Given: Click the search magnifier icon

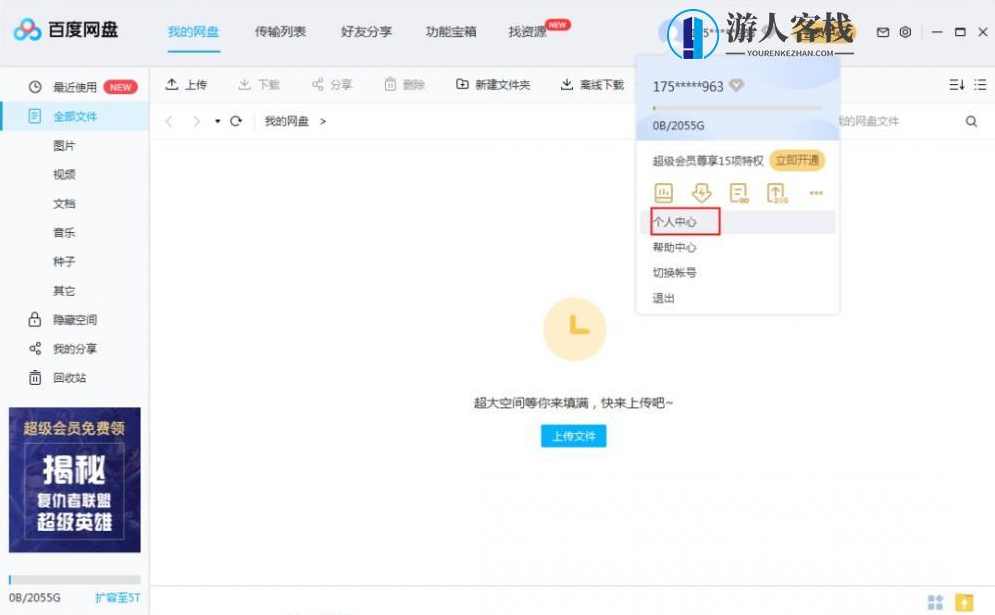Looking at the screenshot, I should coord(971,121).
